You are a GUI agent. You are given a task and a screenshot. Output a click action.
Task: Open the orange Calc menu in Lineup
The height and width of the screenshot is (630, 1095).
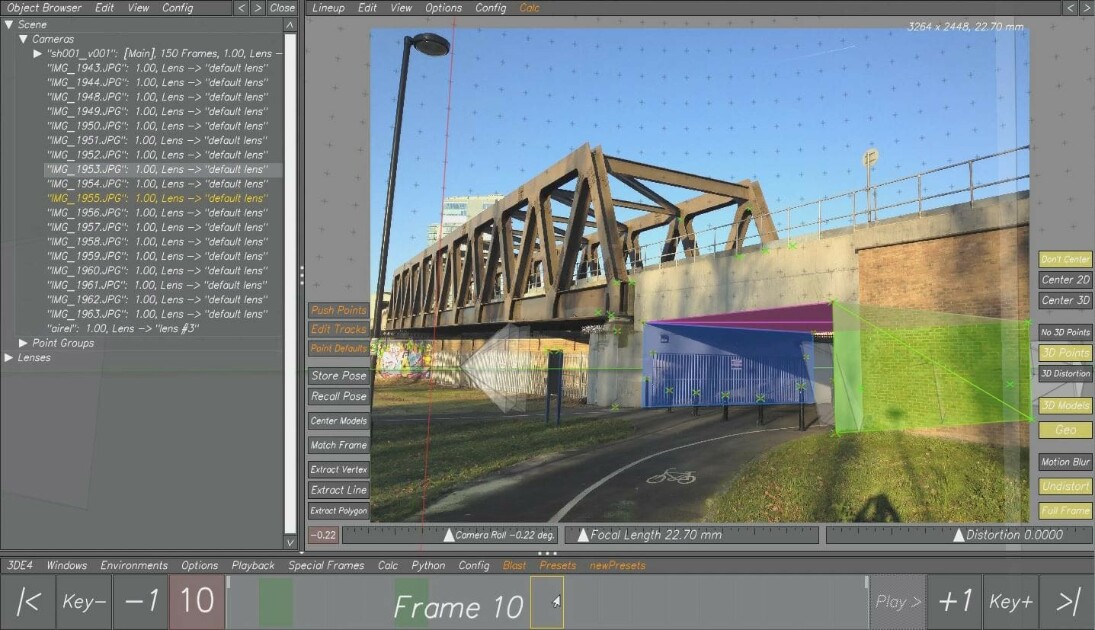(x=529, y=8)
